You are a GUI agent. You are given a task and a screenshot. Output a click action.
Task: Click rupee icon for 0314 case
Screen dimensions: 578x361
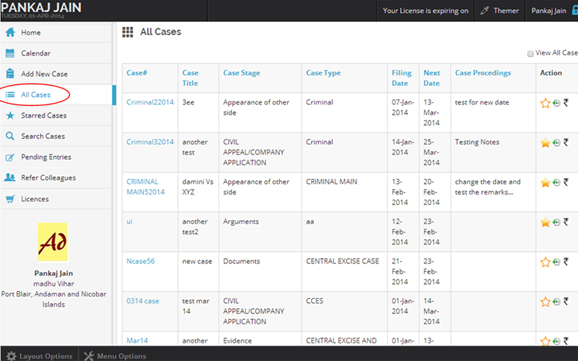(x=566, y=302)
